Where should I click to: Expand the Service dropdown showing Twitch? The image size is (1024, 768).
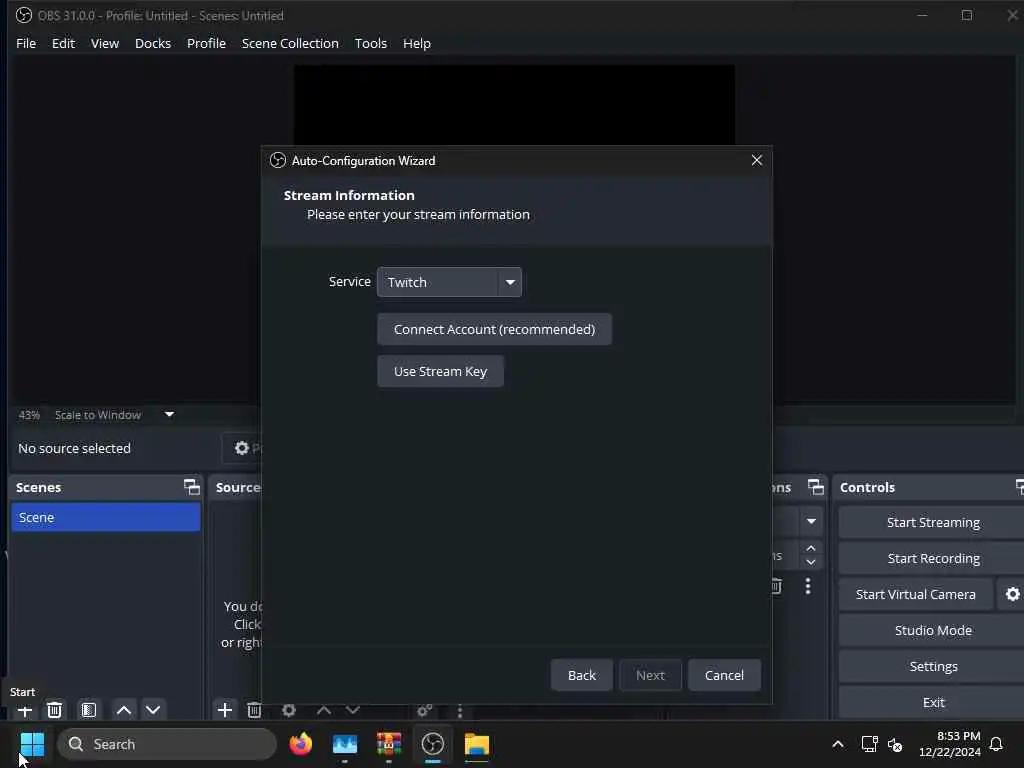click(x=449, y=282)
